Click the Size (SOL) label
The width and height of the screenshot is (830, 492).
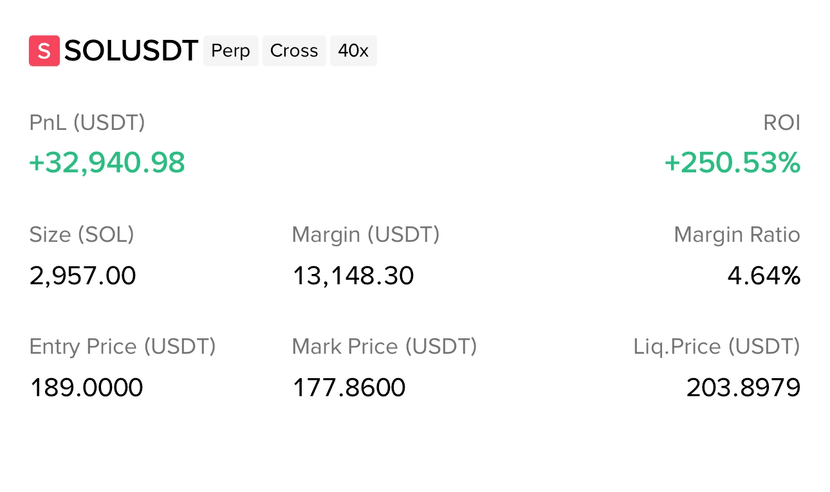82,235
